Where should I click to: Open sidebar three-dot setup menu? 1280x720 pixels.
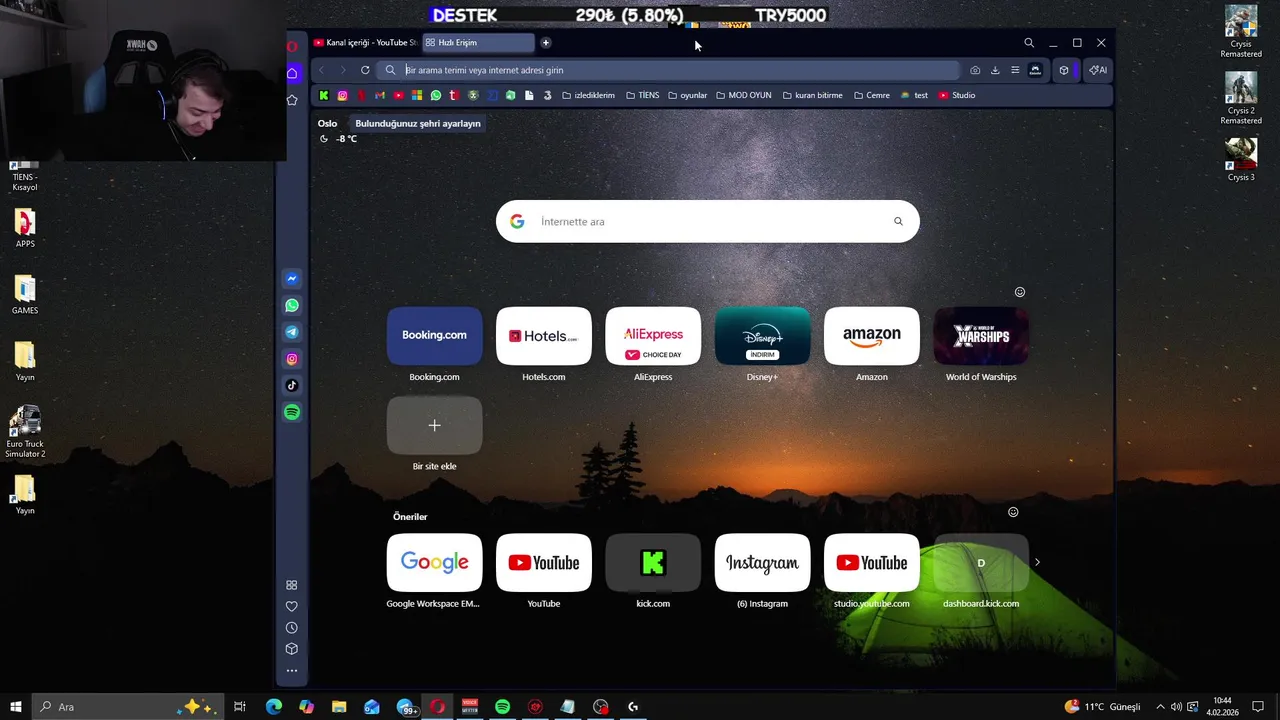[x=292, y=671]
